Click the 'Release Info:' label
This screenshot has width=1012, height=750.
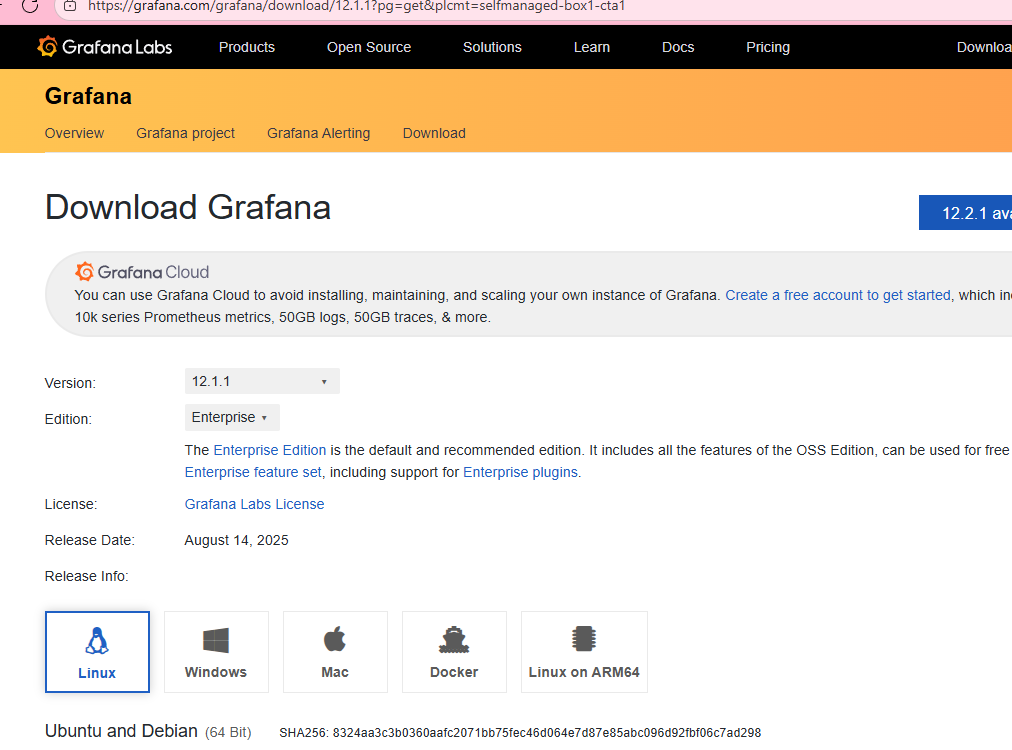coord(86,576)
